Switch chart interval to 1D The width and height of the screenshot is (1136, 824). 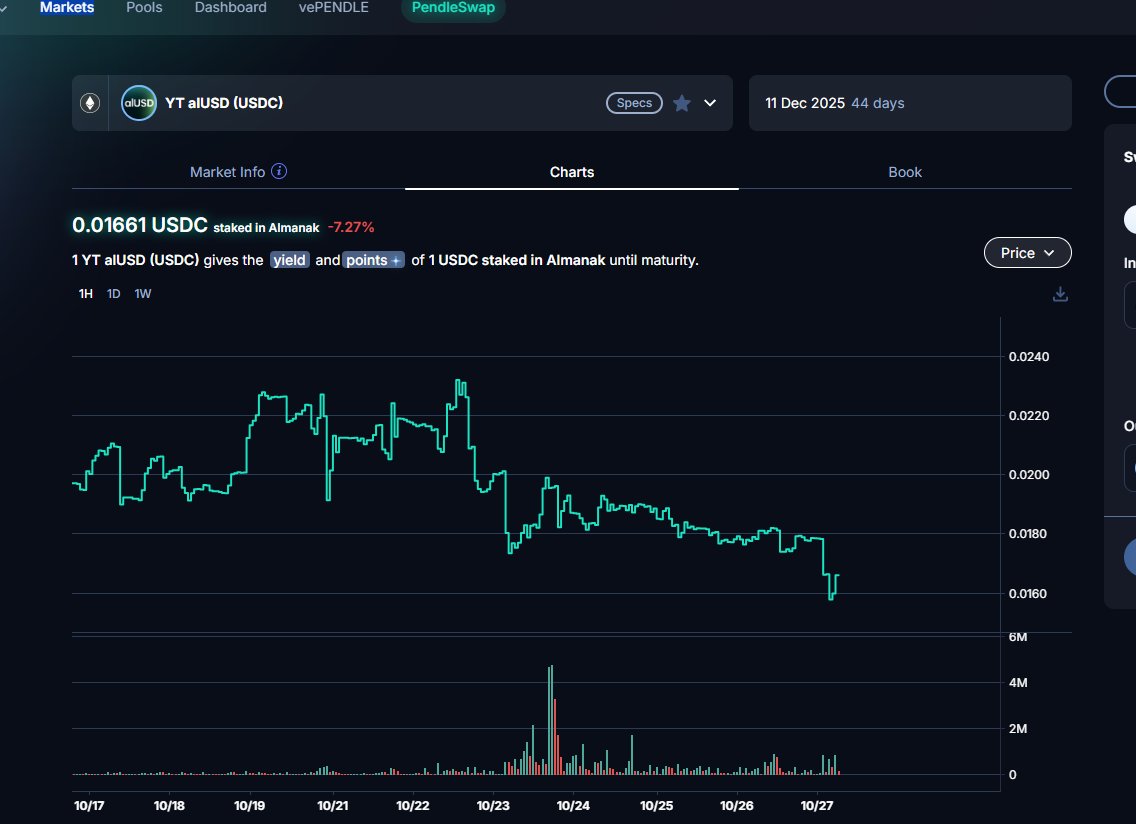pyautogui.click(x=114, y=294)
